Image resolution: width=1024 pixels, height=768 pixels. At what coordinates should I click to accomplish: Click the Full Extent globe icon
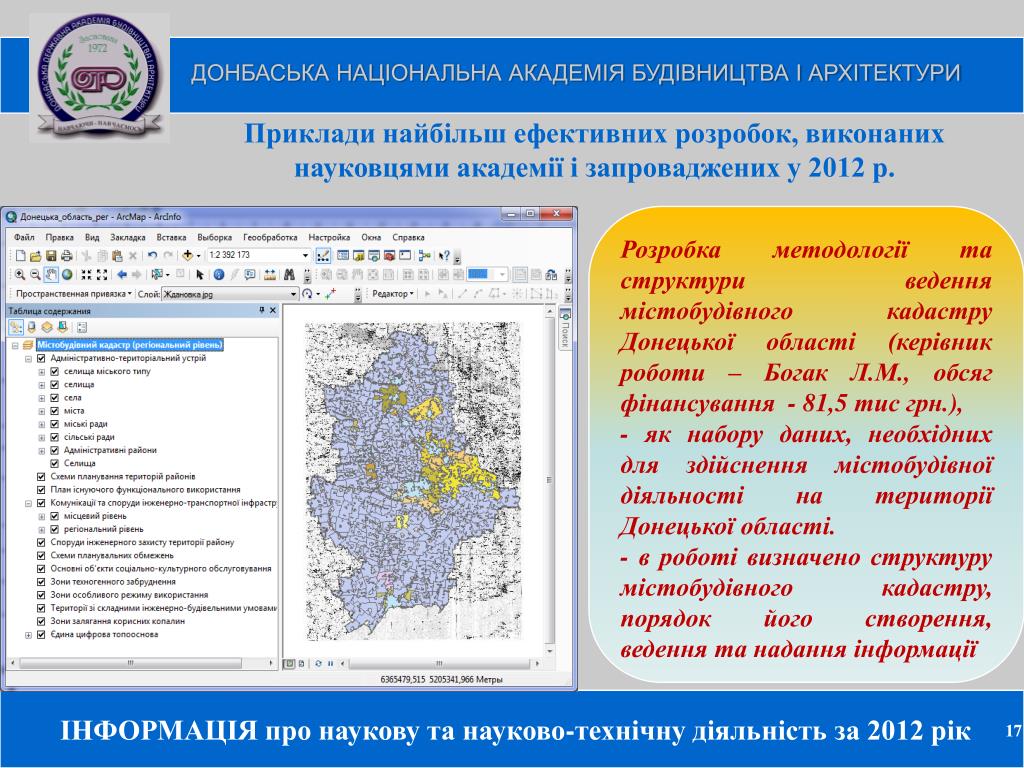coord(67,275)
